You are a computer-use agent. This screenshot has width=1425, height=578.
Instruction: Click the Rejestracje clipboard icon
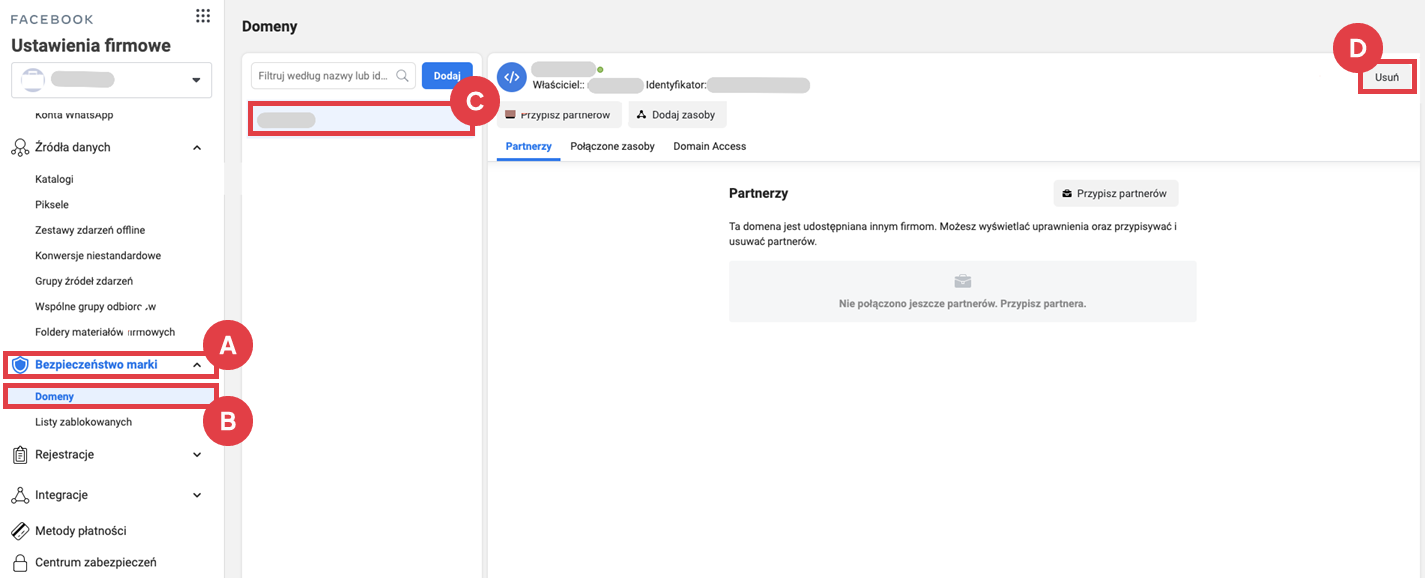click(x=20, y=455)
